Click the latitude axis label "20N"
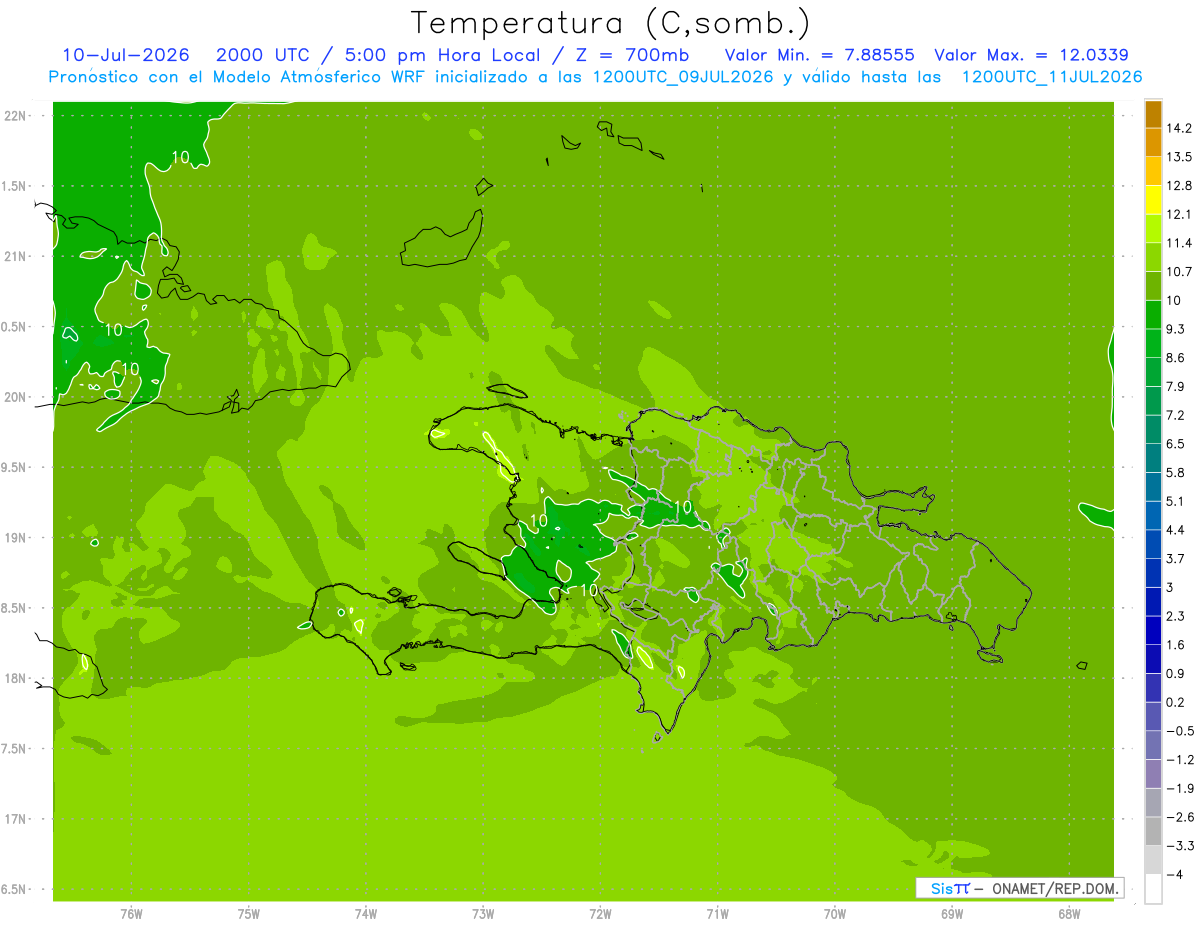 [15, 397]
